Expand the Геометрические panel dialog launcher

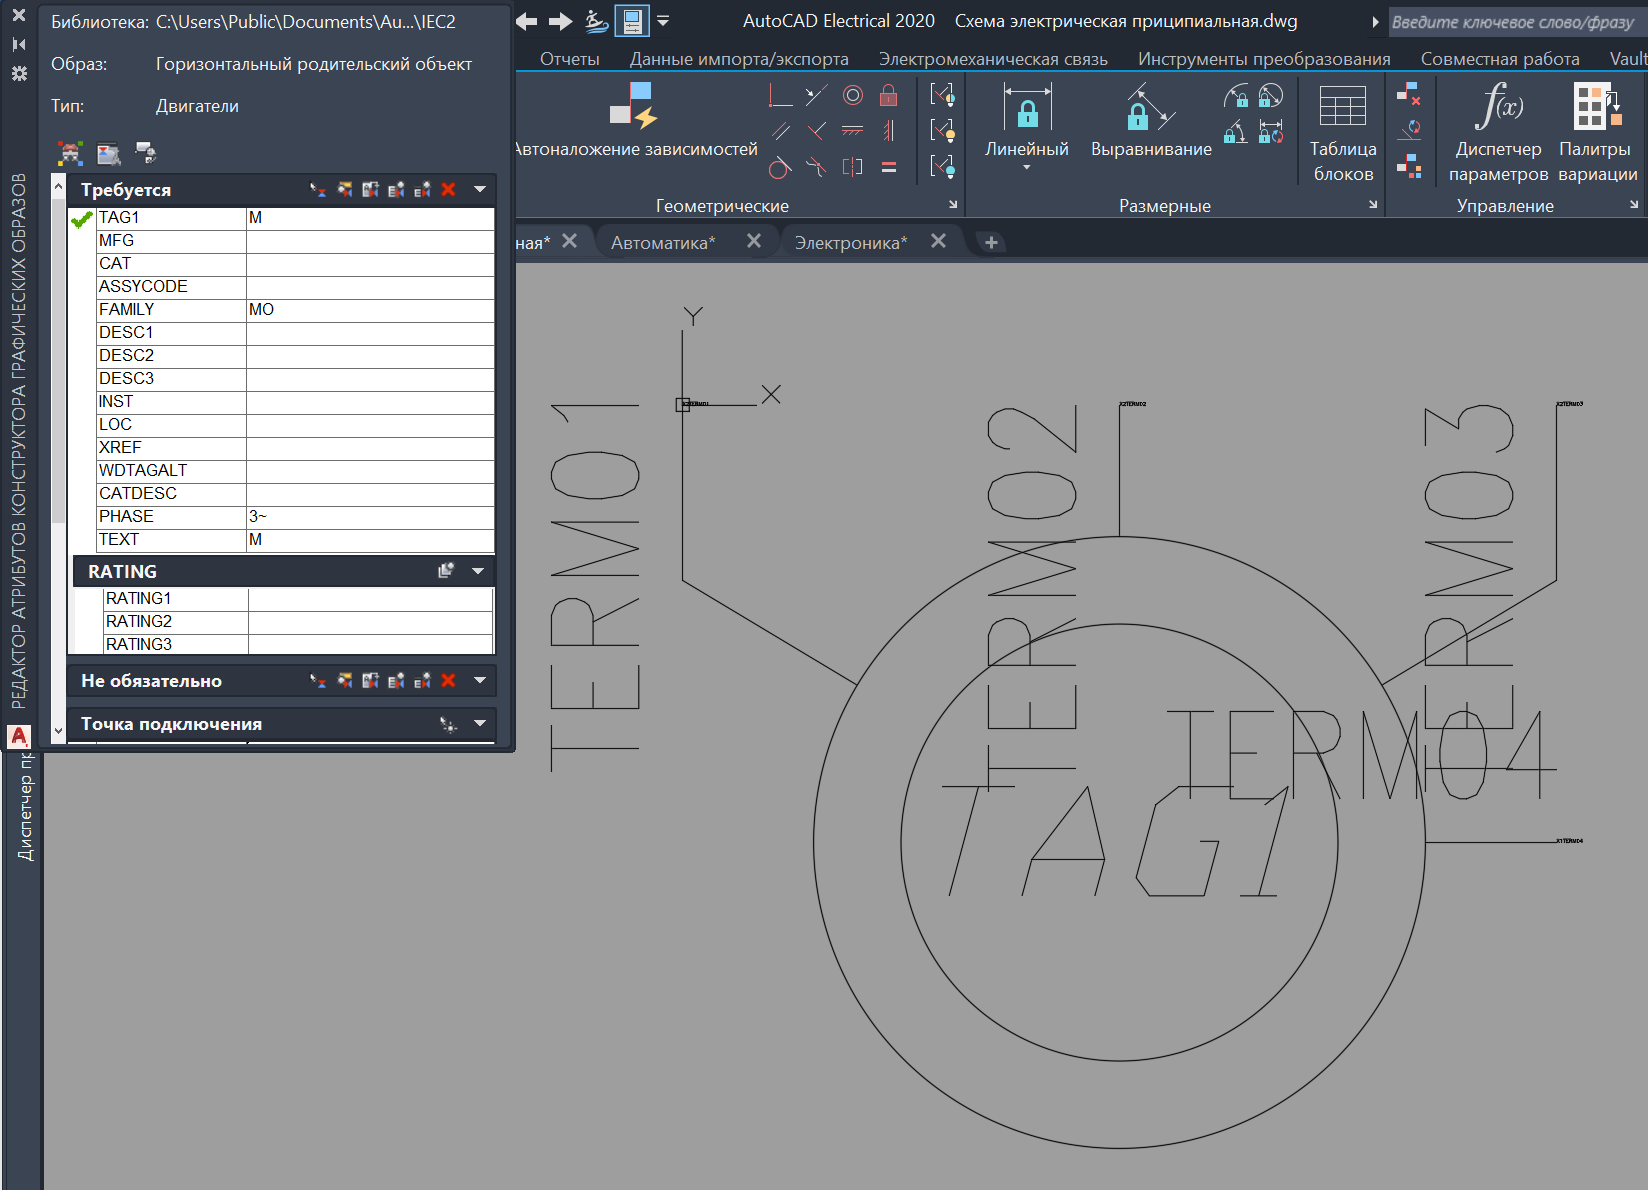tap(953, 205)
